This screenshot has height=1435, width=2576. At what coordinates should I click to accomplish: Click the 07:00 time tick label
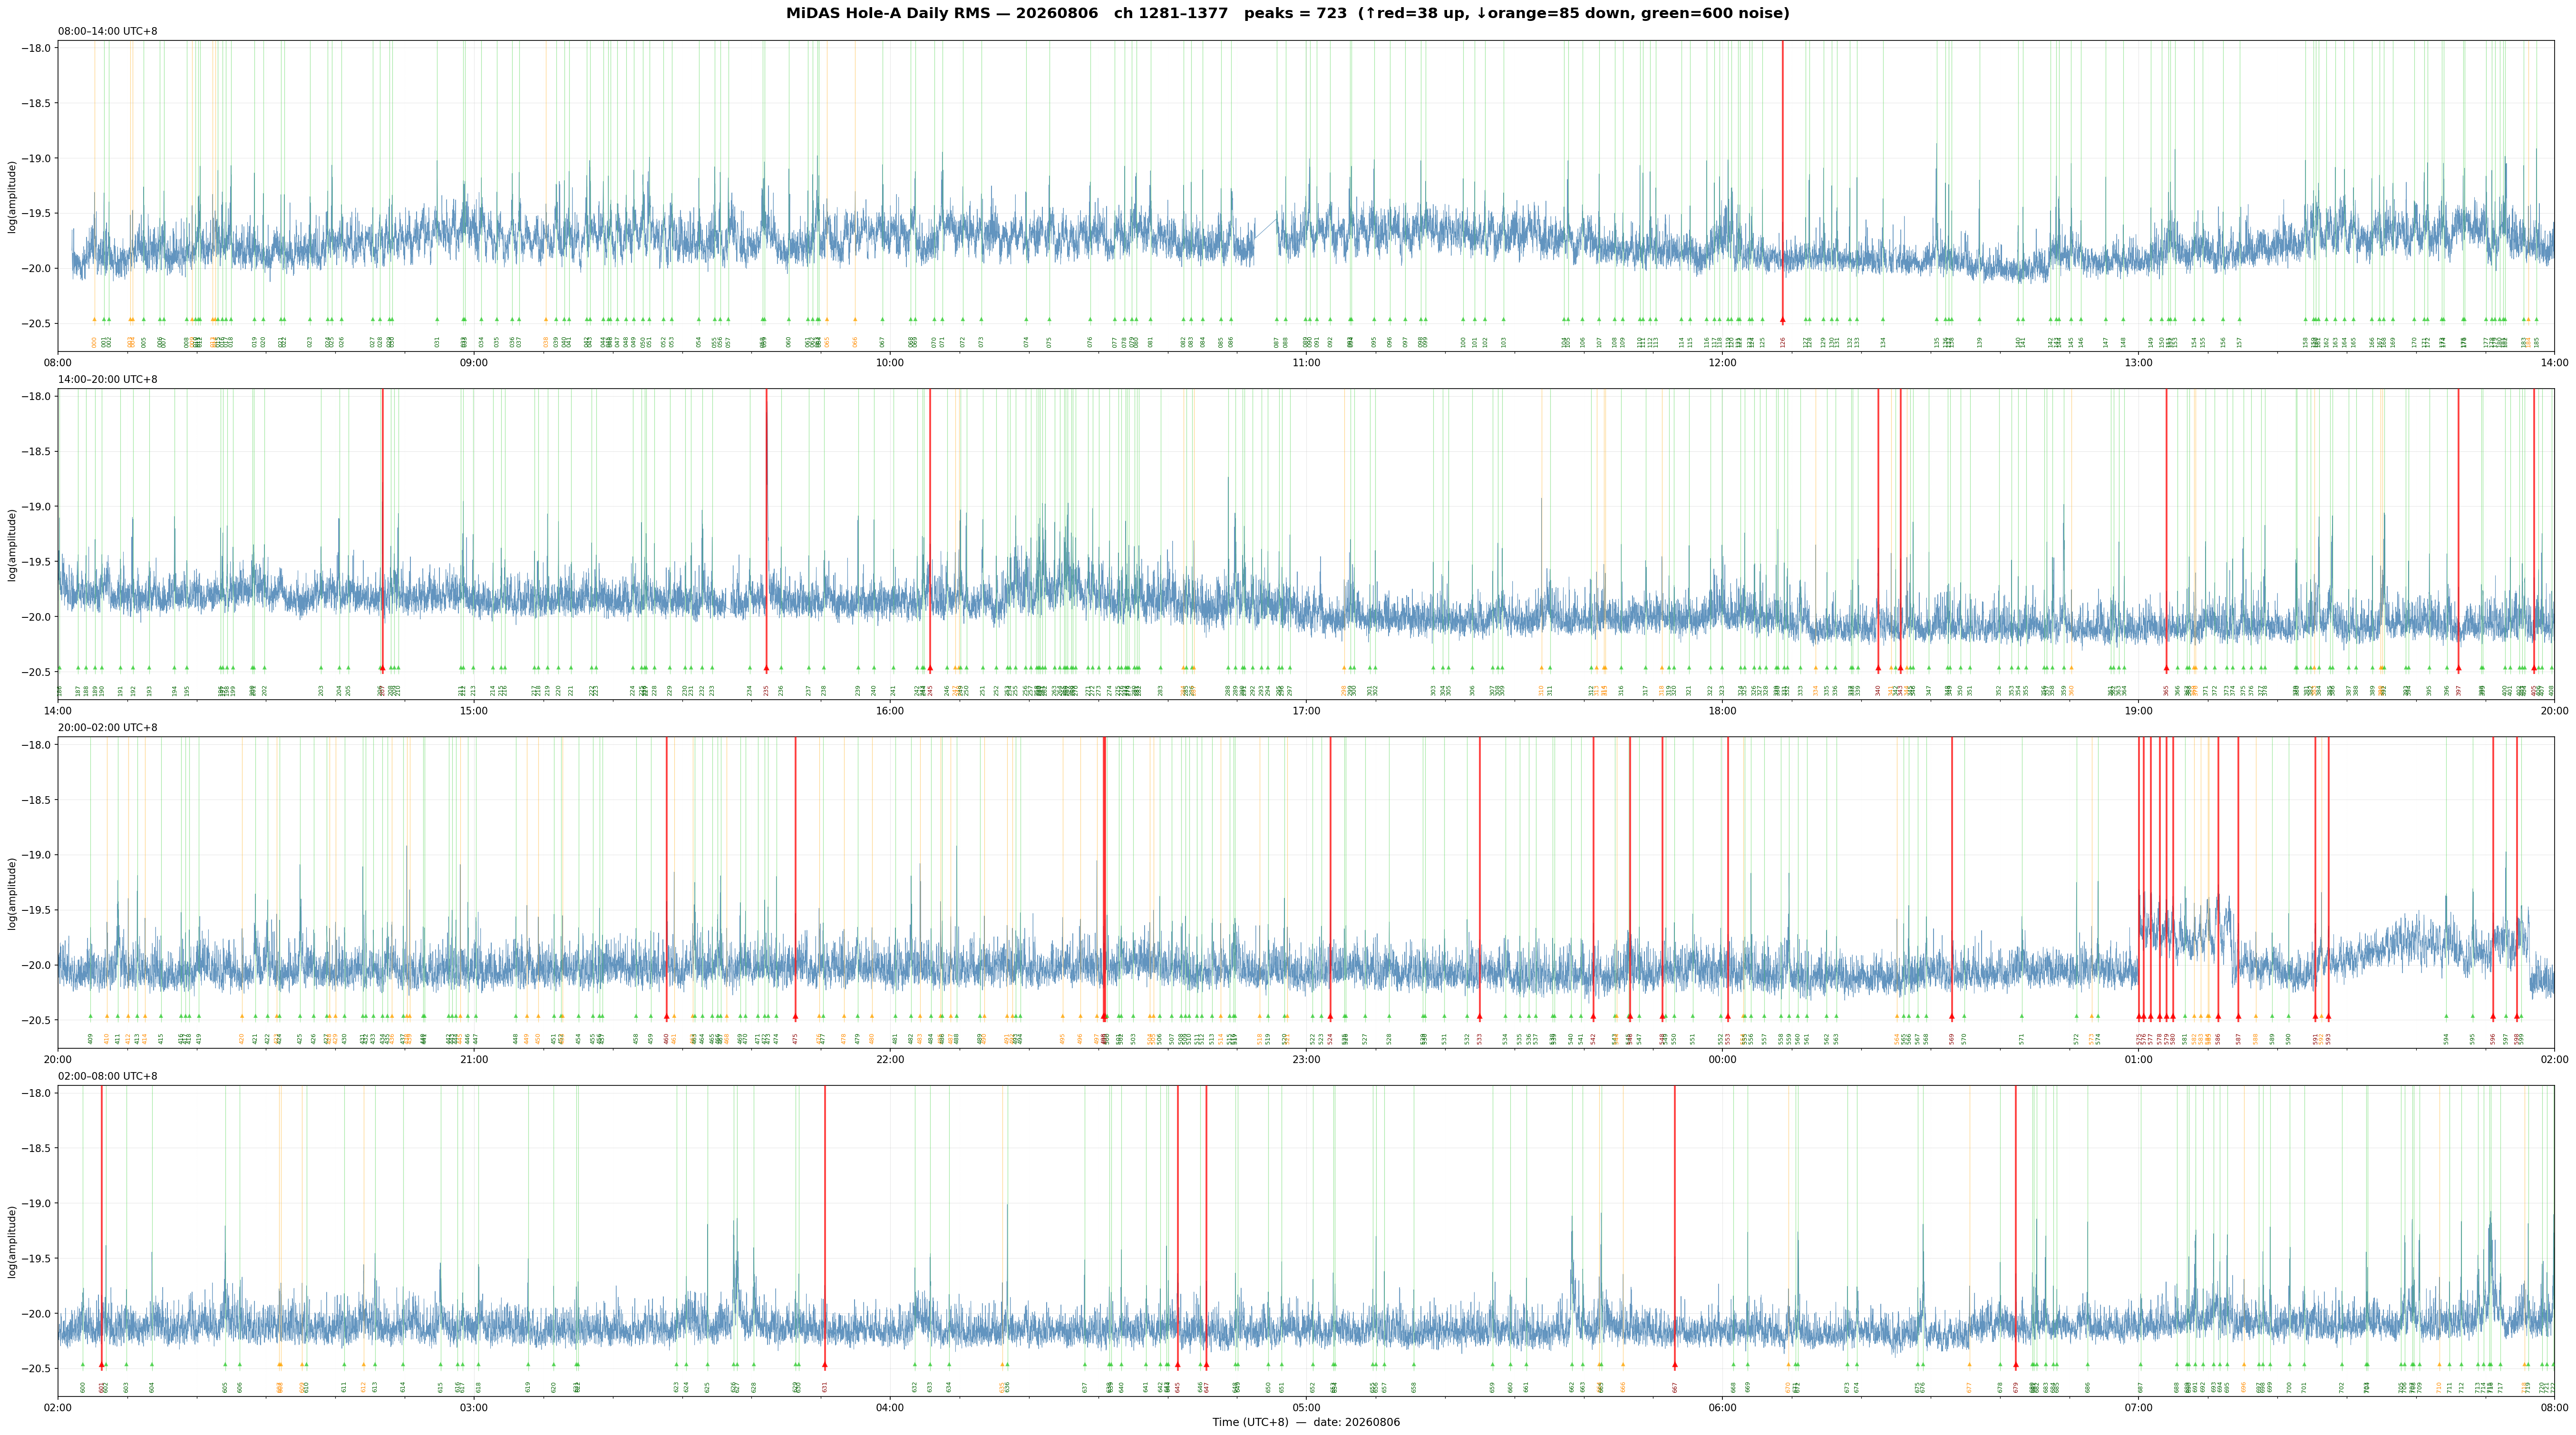pos(2138,1408)
